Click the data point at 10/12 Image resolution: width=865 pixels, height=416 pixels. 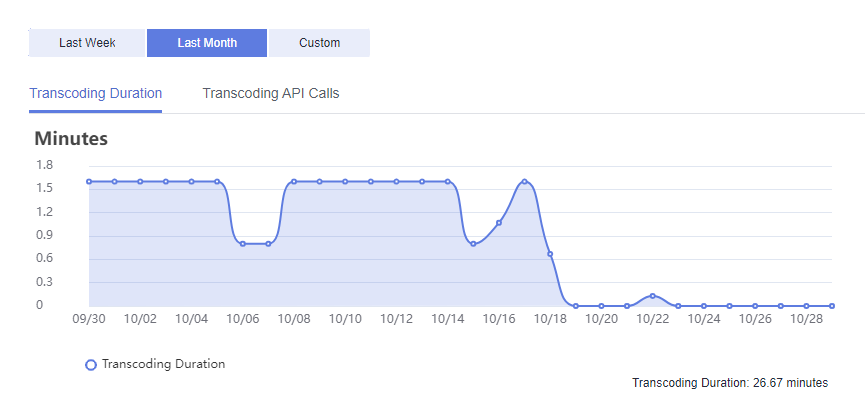click(396, 182)
